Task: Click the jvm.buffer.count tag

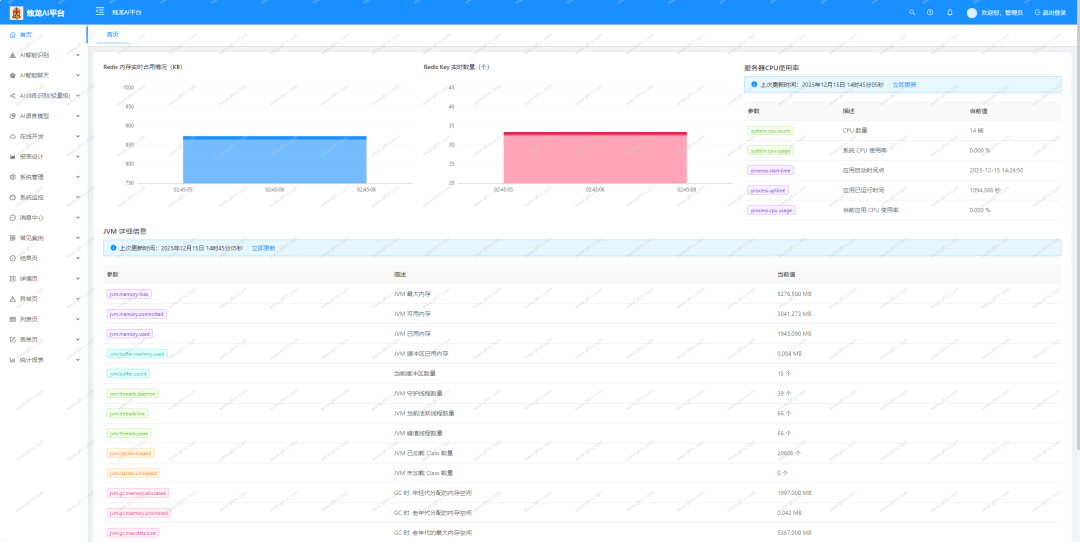Action: (128, 373)
